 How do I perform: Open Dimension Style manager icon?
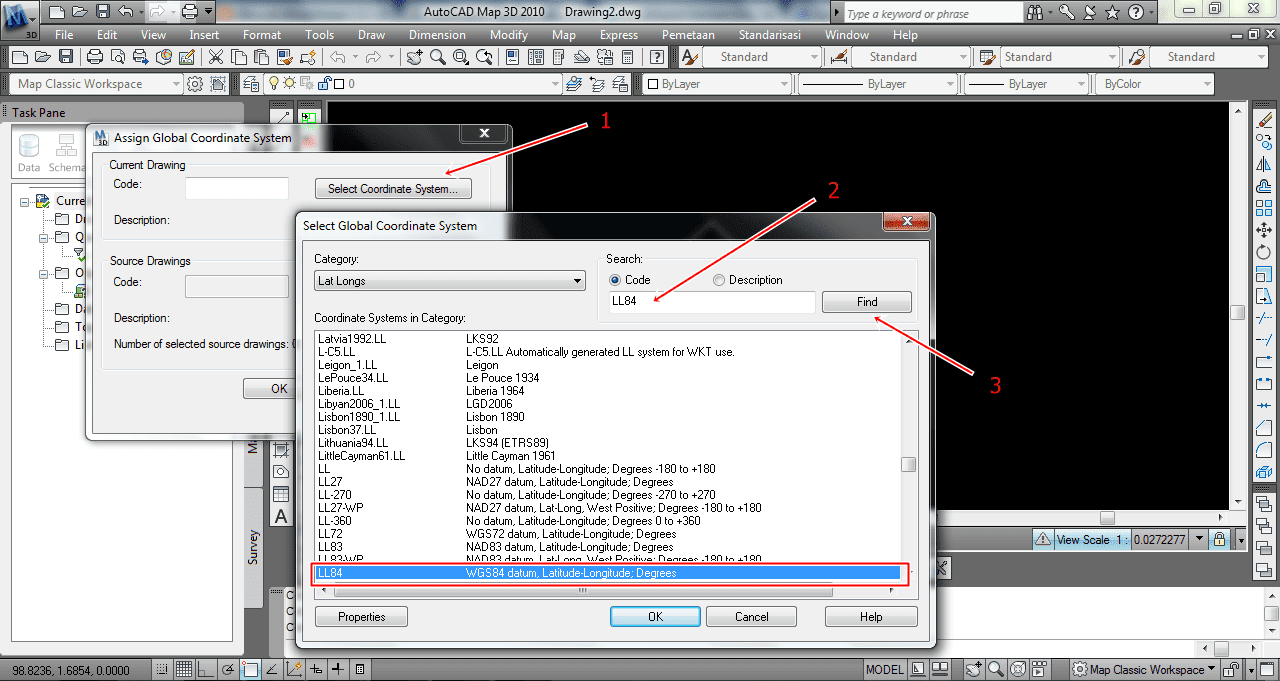pos(839,57)
